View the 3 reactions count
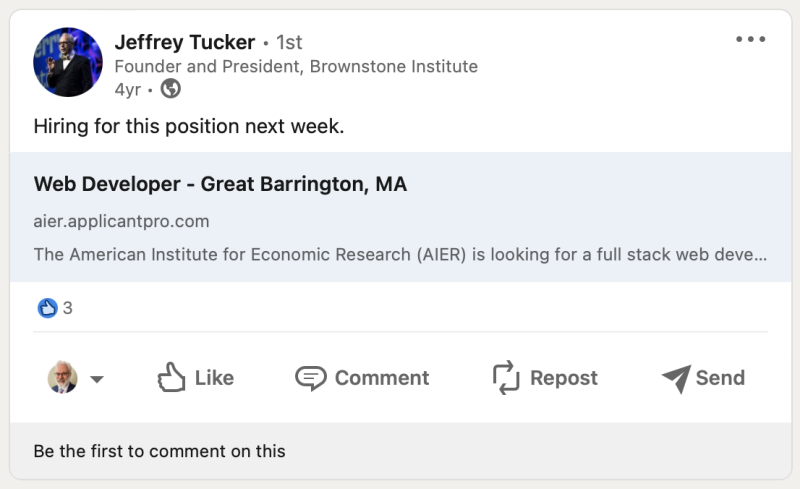This screenshot has height=489, width=800. click(x=67, y=308)
